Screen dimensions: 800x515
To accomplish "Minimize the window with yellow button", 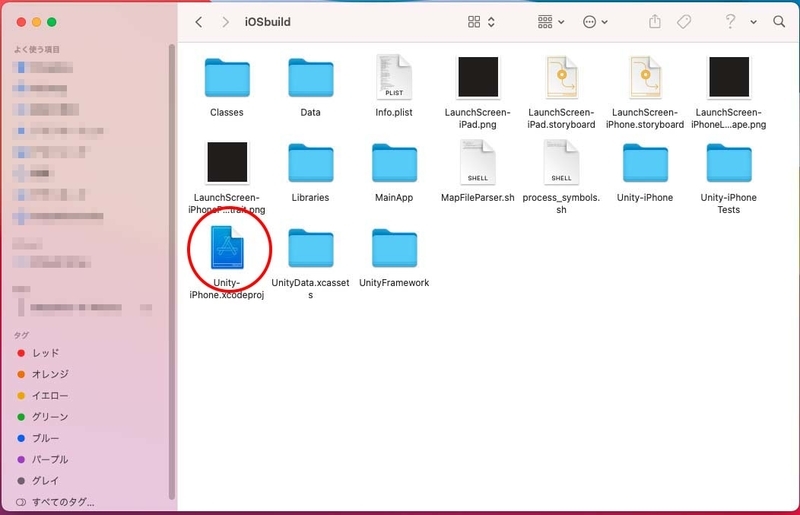I will (37, 22).
